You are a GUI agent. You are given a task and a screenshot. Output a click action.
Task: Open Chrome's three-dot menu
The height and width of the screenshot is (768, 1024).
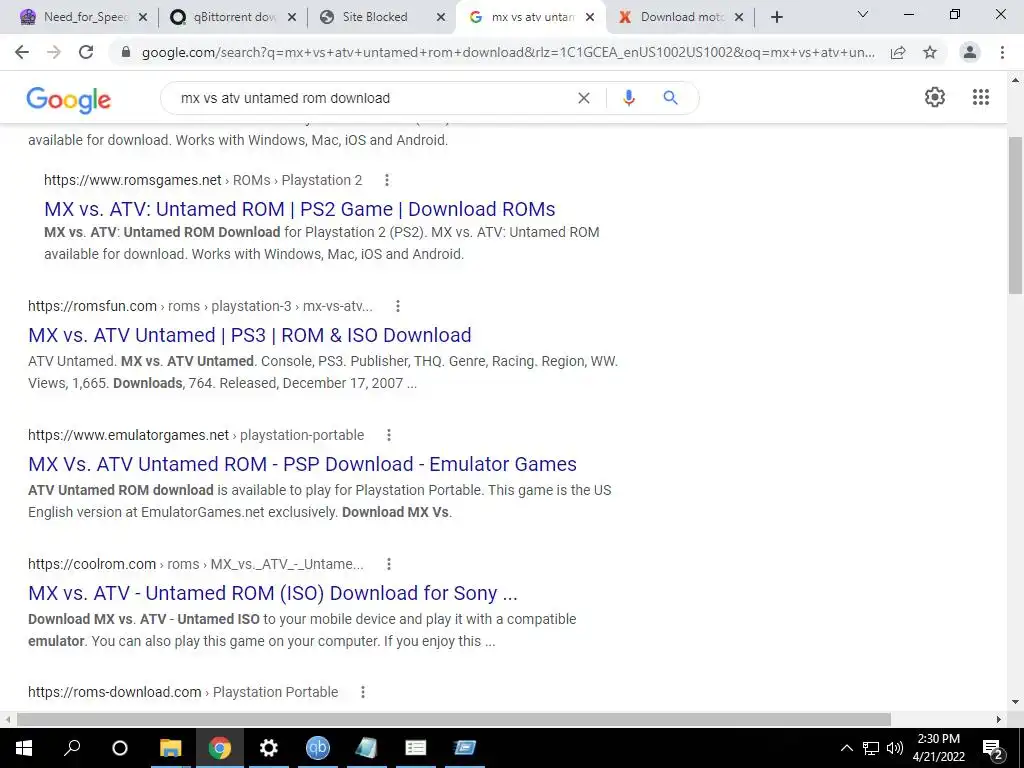(1002, 52)
